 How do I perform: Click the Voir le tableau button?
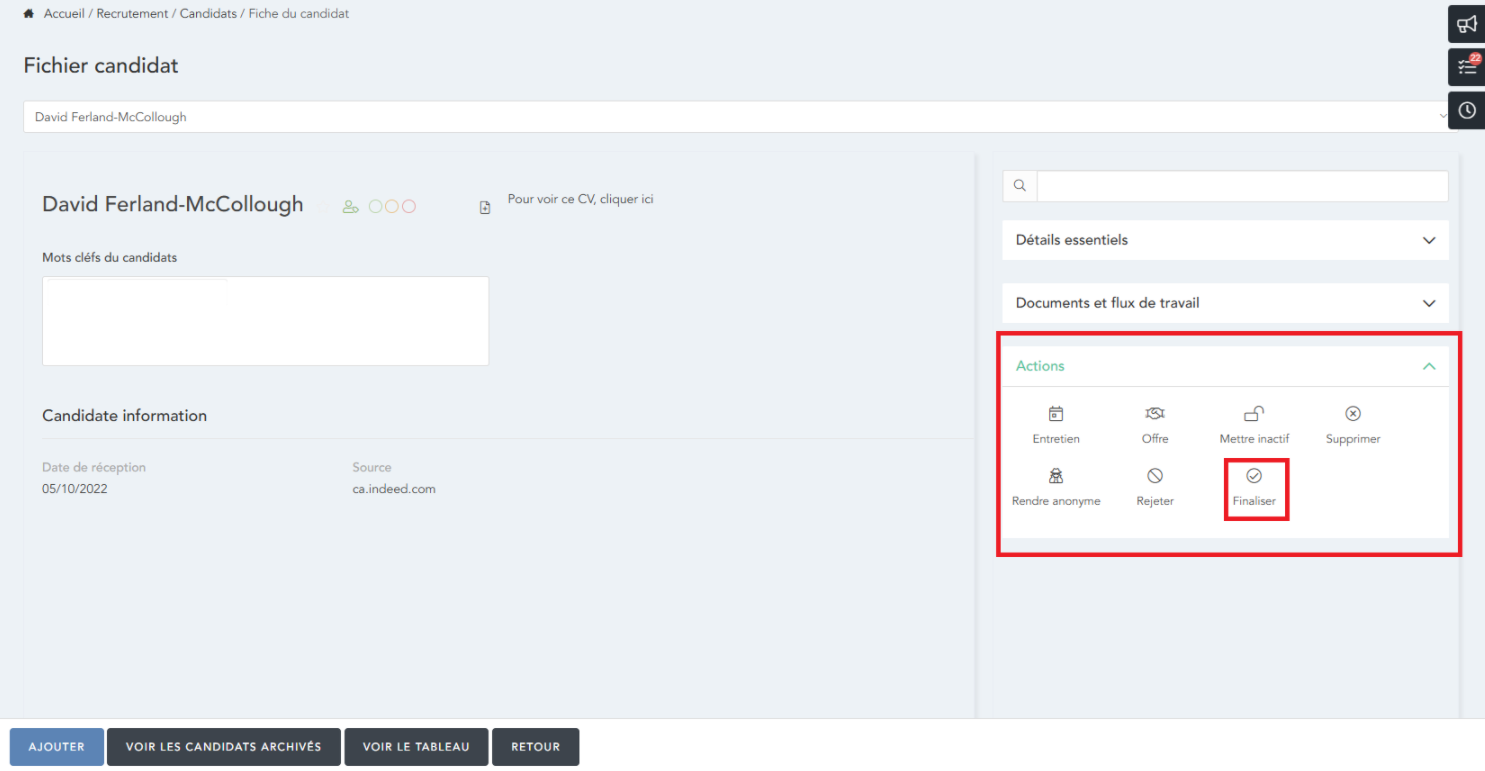tap(416, 747)
